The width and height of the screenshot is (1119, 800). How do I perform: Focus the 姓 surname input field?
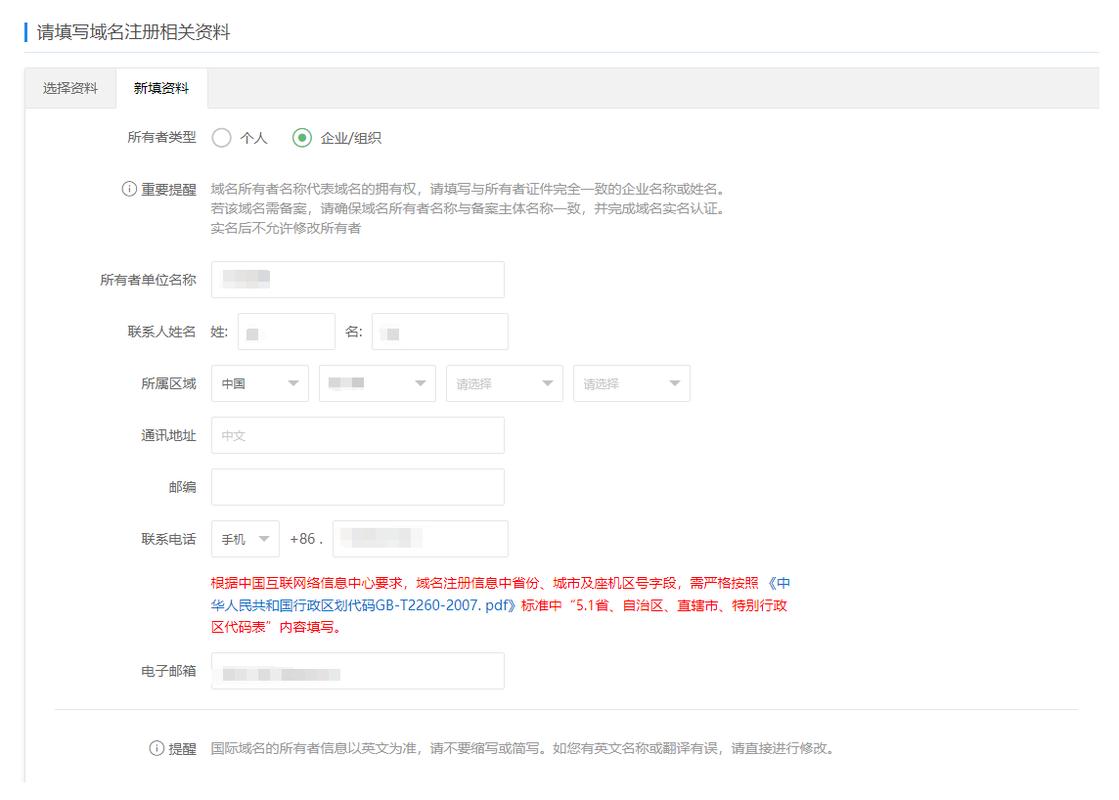click(x=286, y=332)
